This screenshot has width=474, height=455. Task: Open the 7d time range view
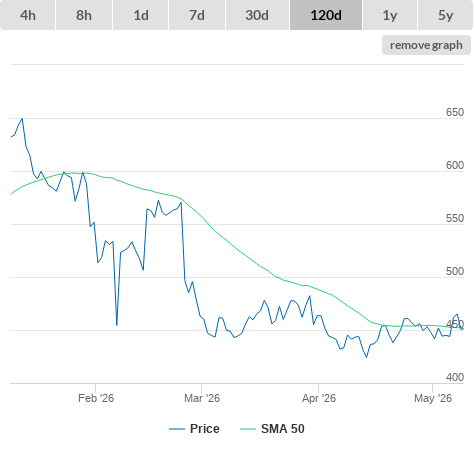tap(197, 15)
